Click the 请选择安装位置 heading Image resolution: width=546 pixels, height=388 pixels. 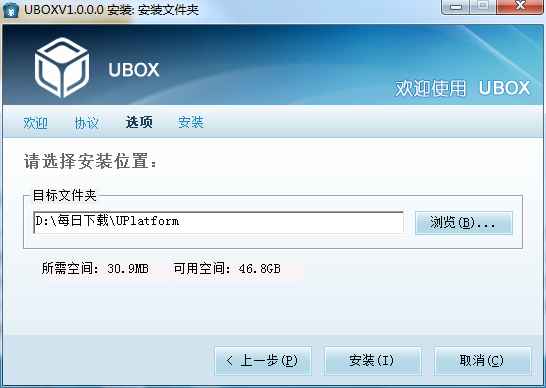(91, 162)
